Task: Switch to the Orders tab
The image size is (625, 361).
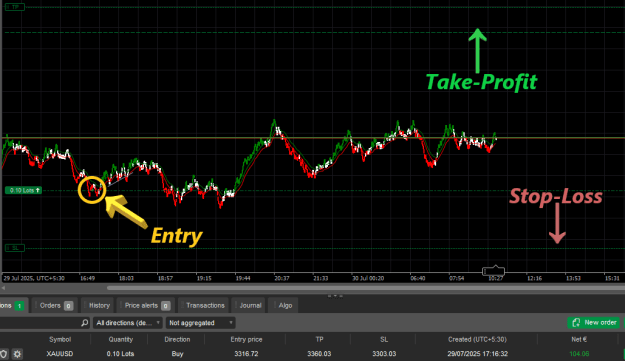Action: point(56,306)
